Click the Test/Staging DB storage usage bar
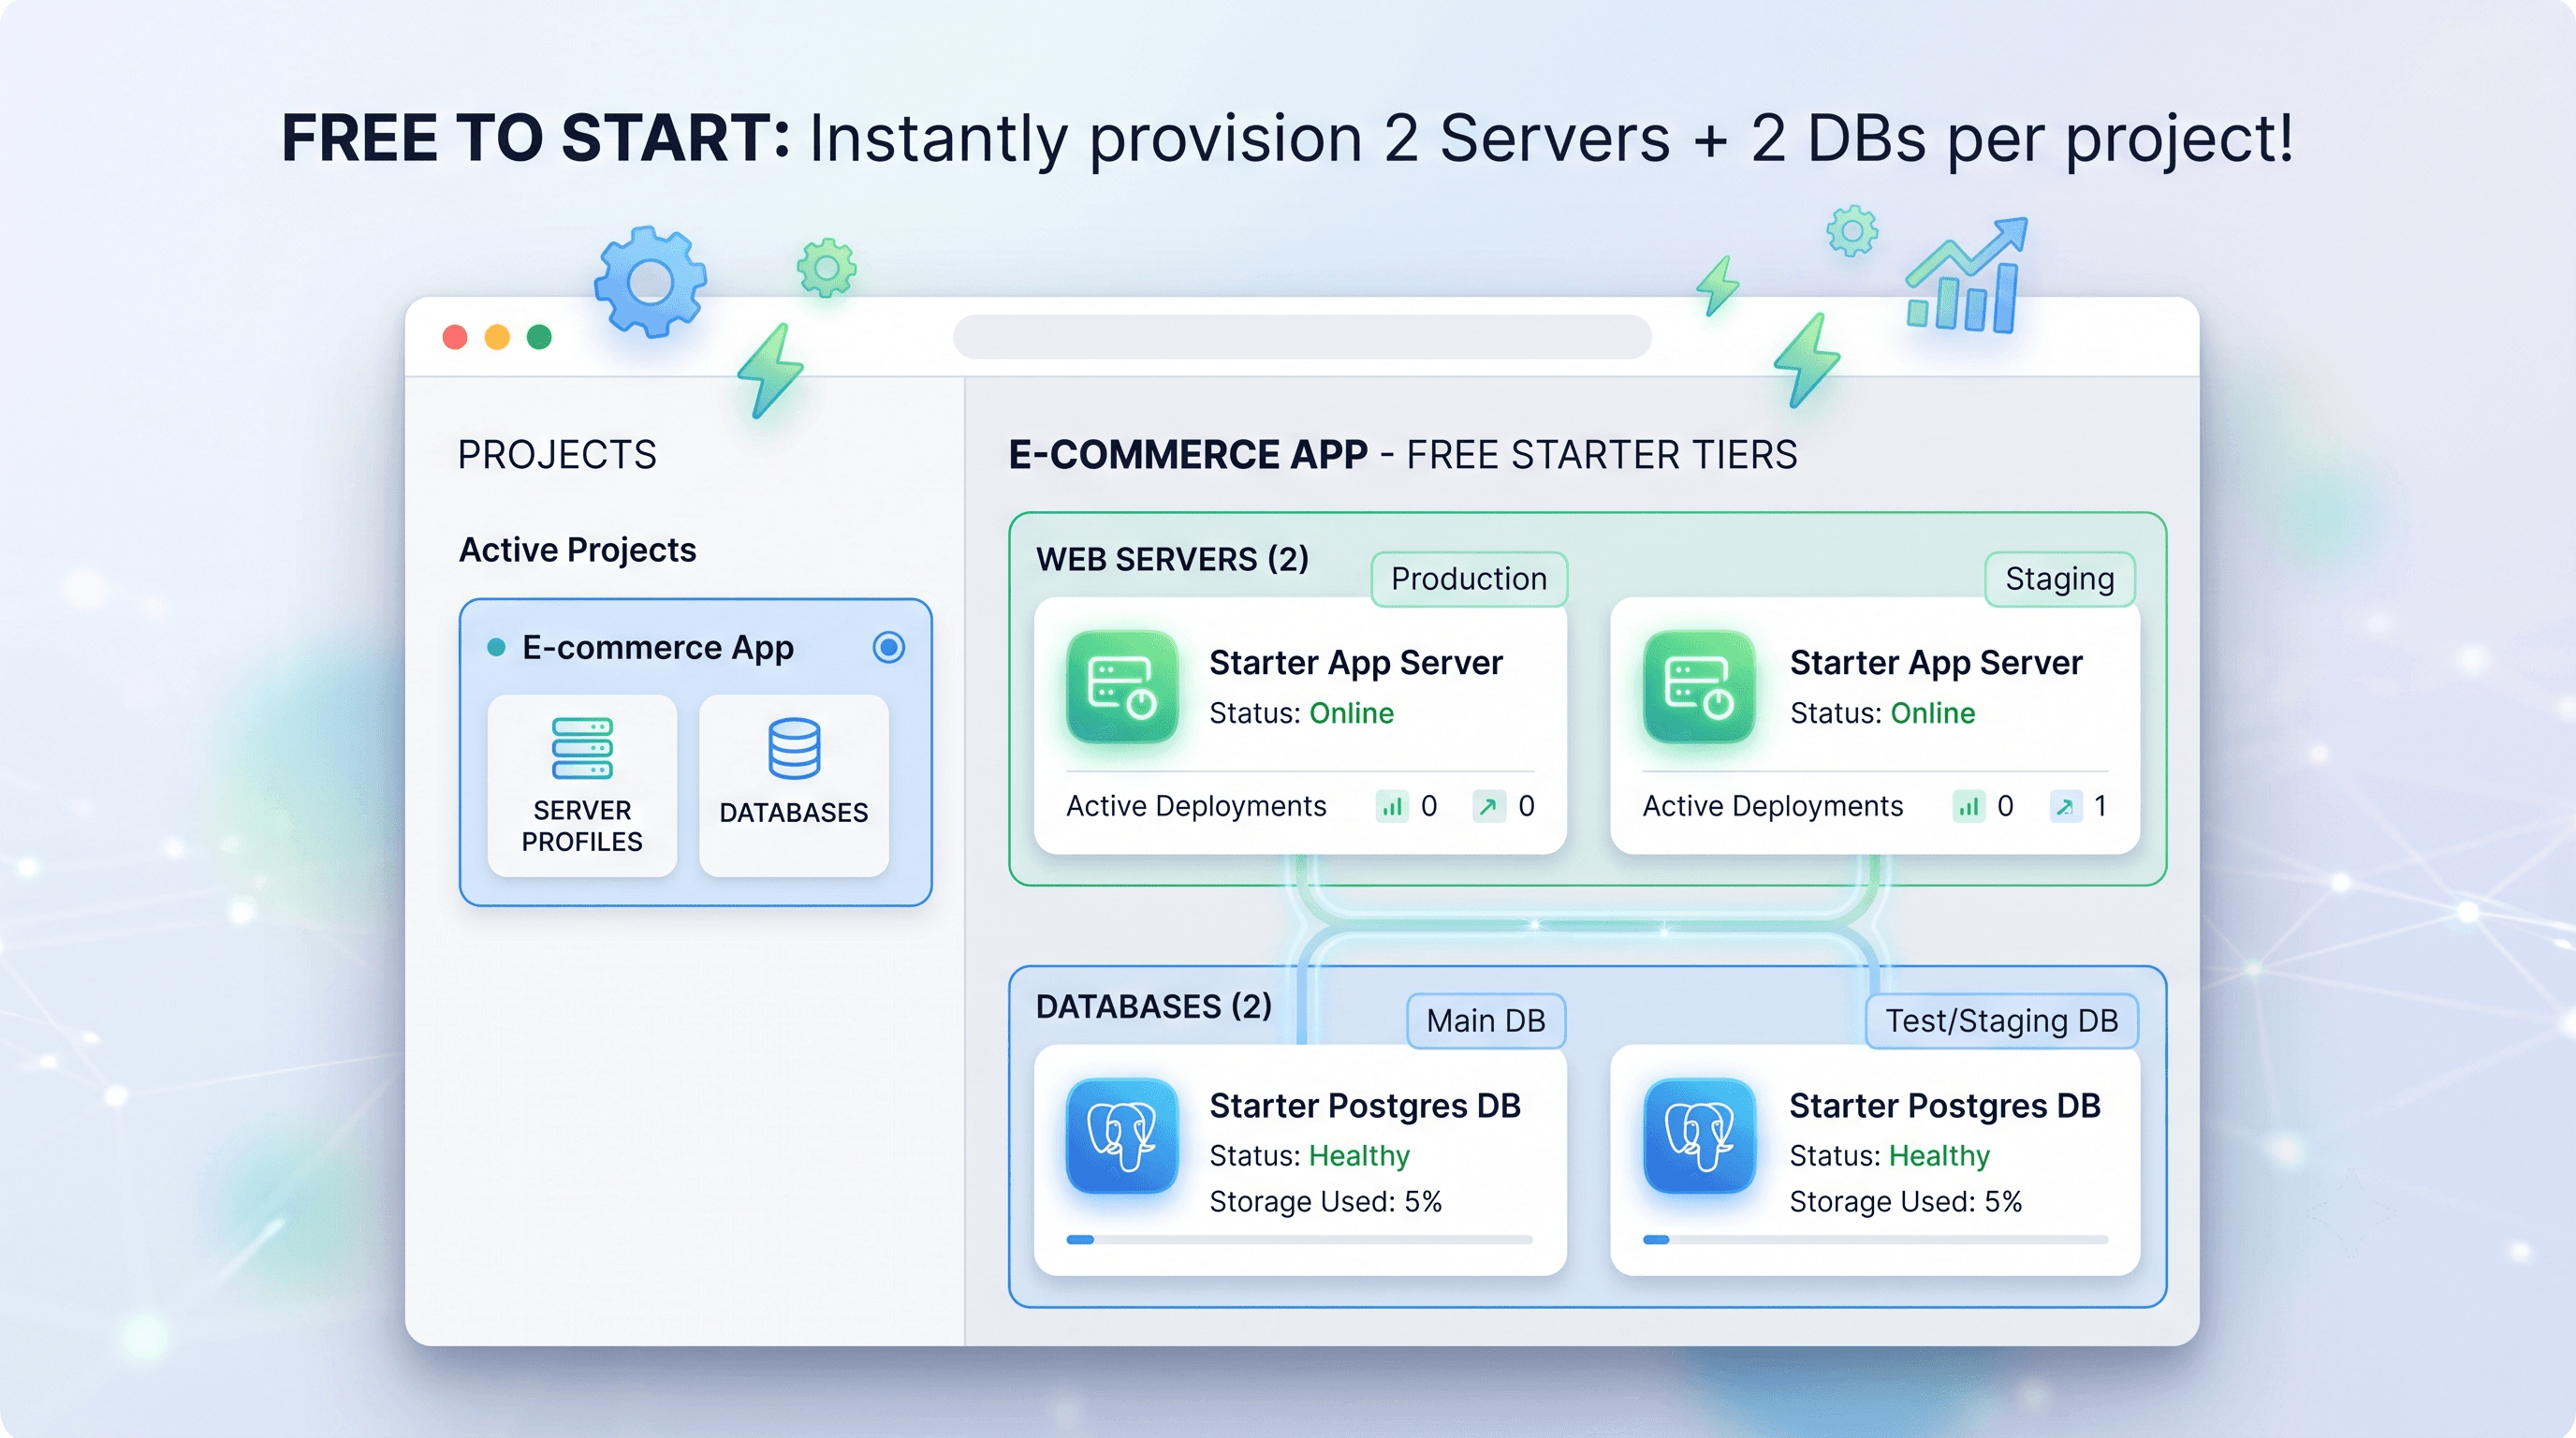This screenshot has width=2576, height=1438. pyautogui.click(x=1875, y=1239)
